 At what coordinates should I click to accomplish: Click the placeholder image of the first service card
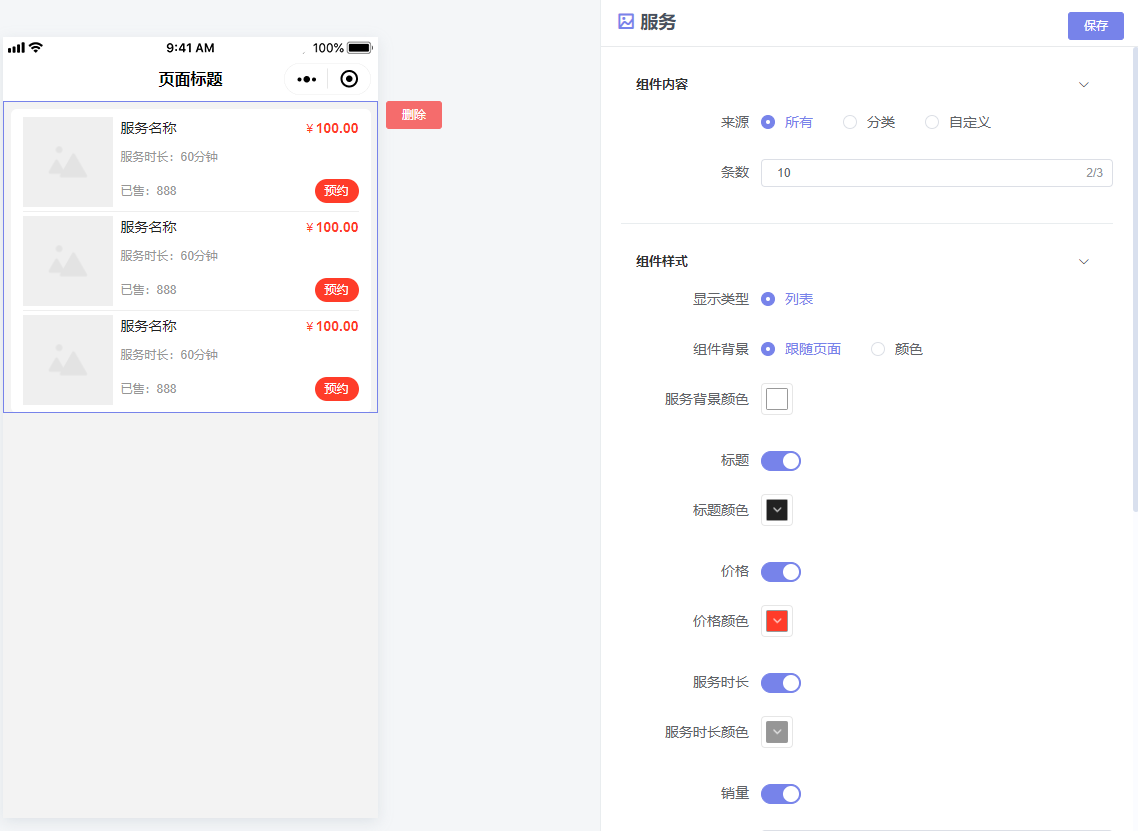click(68, 162)
